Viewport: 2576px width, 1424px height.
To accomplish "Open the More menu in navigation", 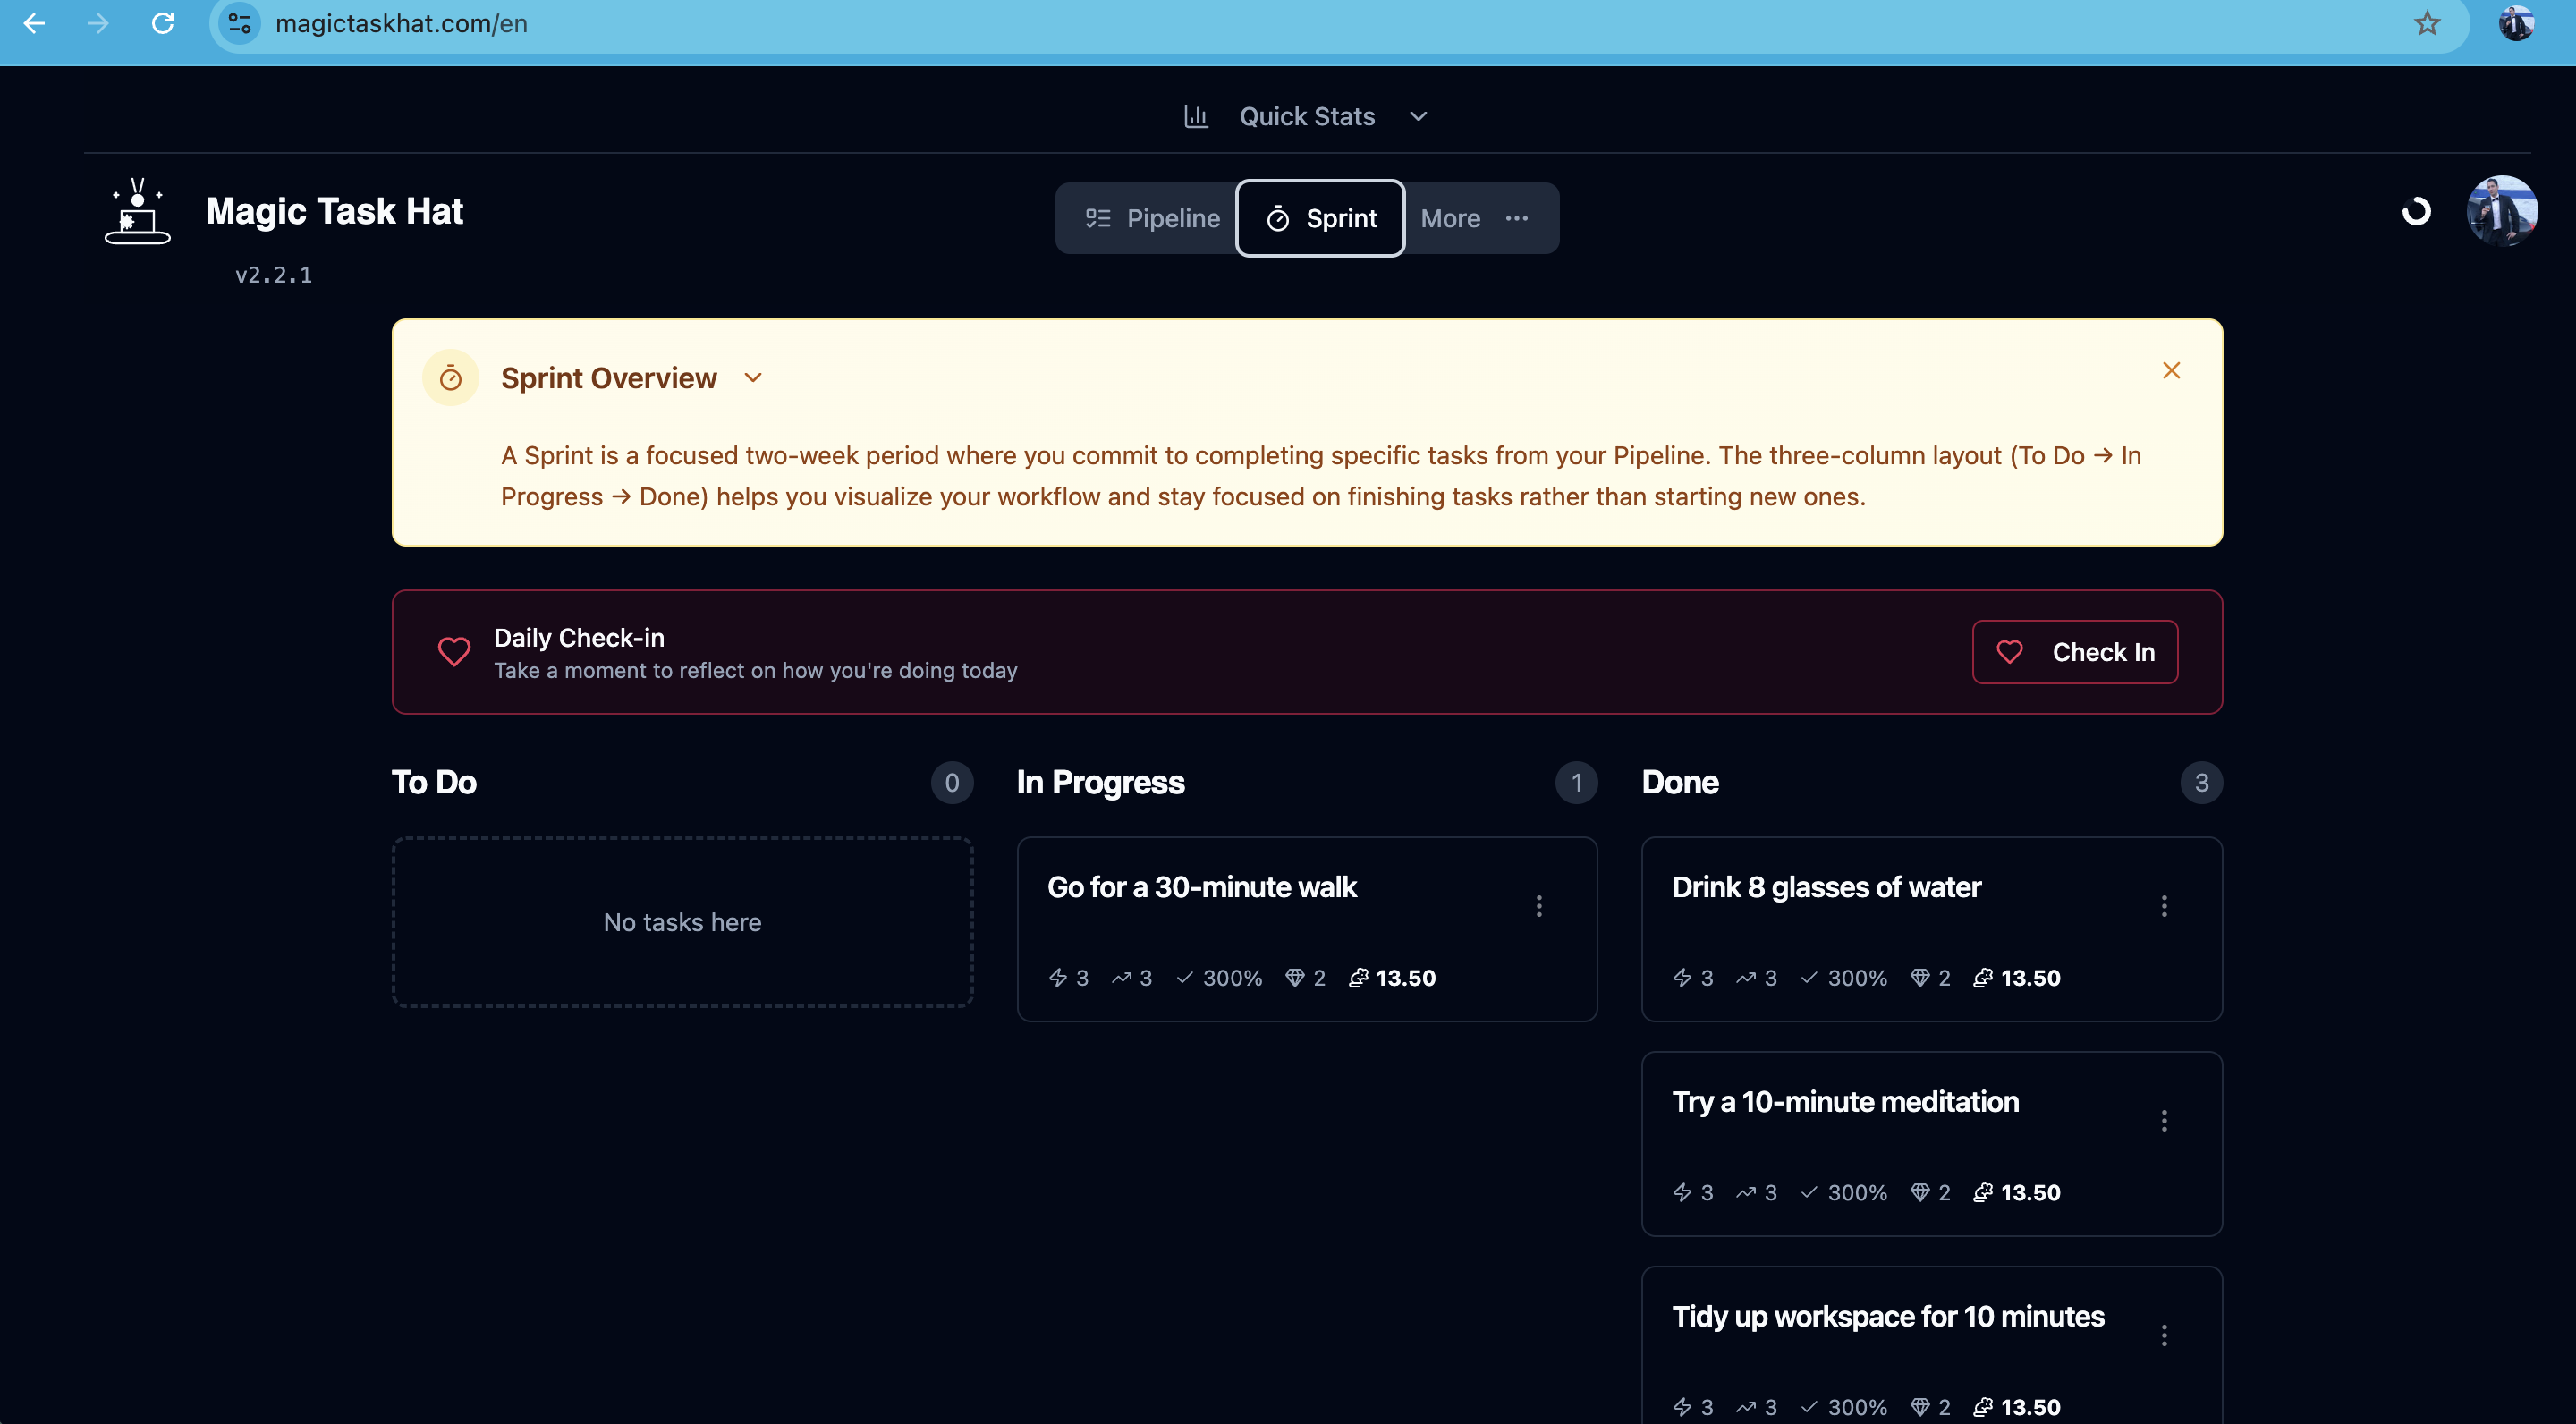I will pyautogui.click(x=1476, y=218).
